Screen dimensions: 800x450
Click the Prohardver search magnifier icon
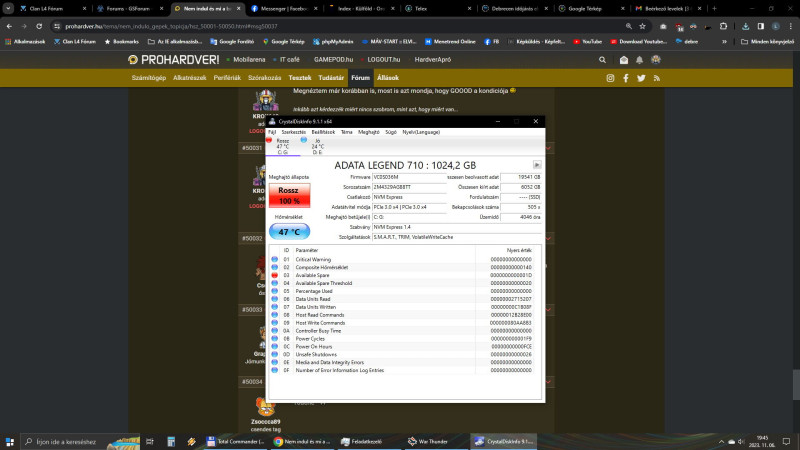[602, 60]
